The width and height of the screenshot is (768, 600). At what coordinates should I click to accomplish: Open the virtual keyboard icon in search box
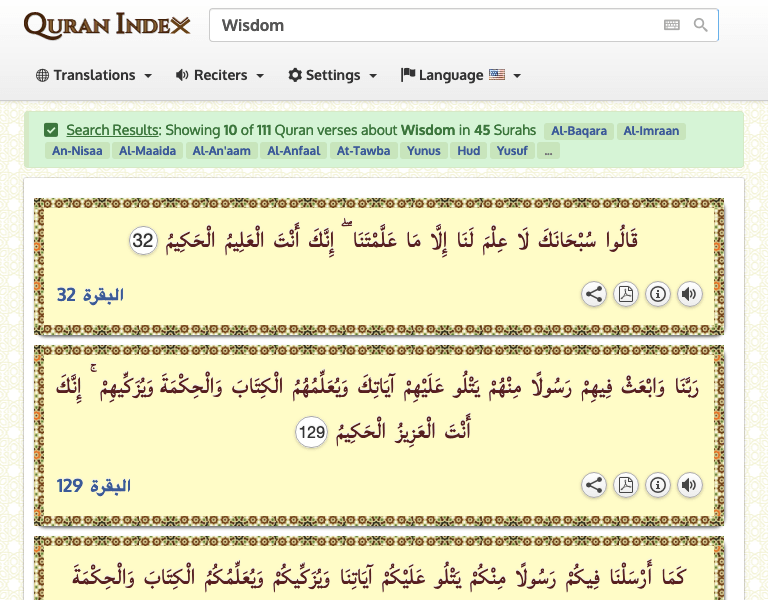click(671, 25)
